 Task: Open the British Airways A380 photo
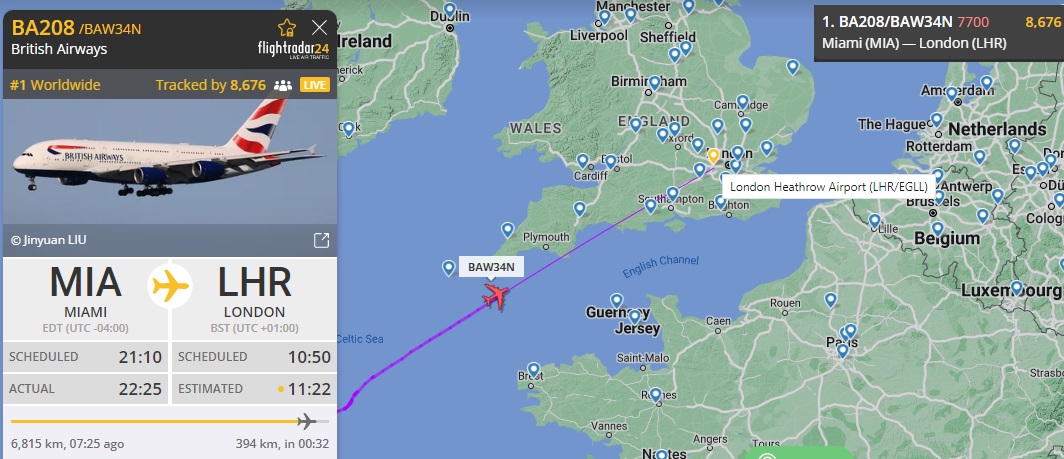170,162
